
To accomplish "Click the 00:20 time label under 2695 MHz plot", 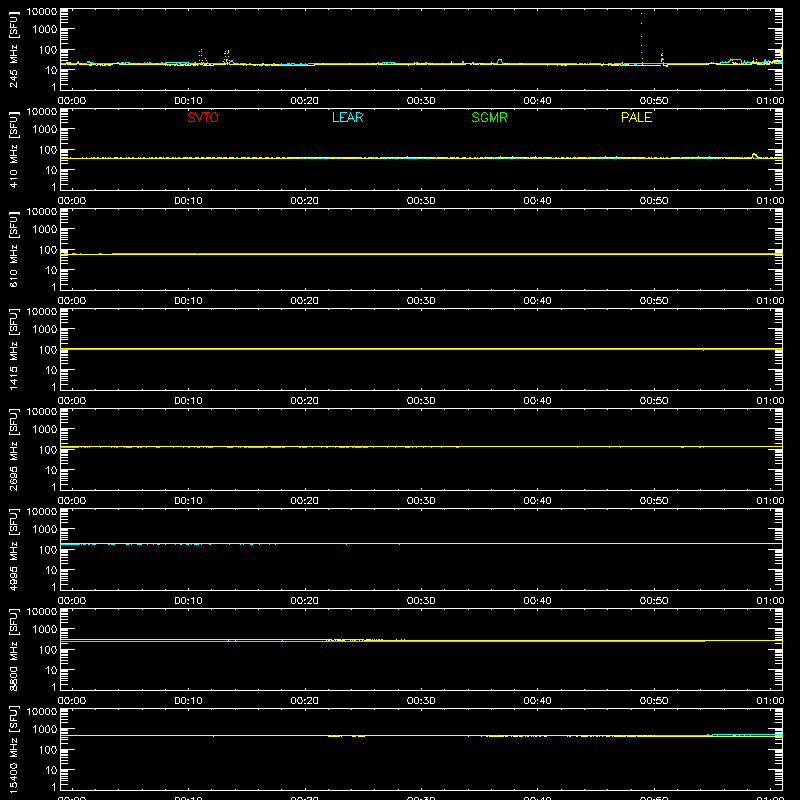I will pyautogui.click(x=305, y=501).
